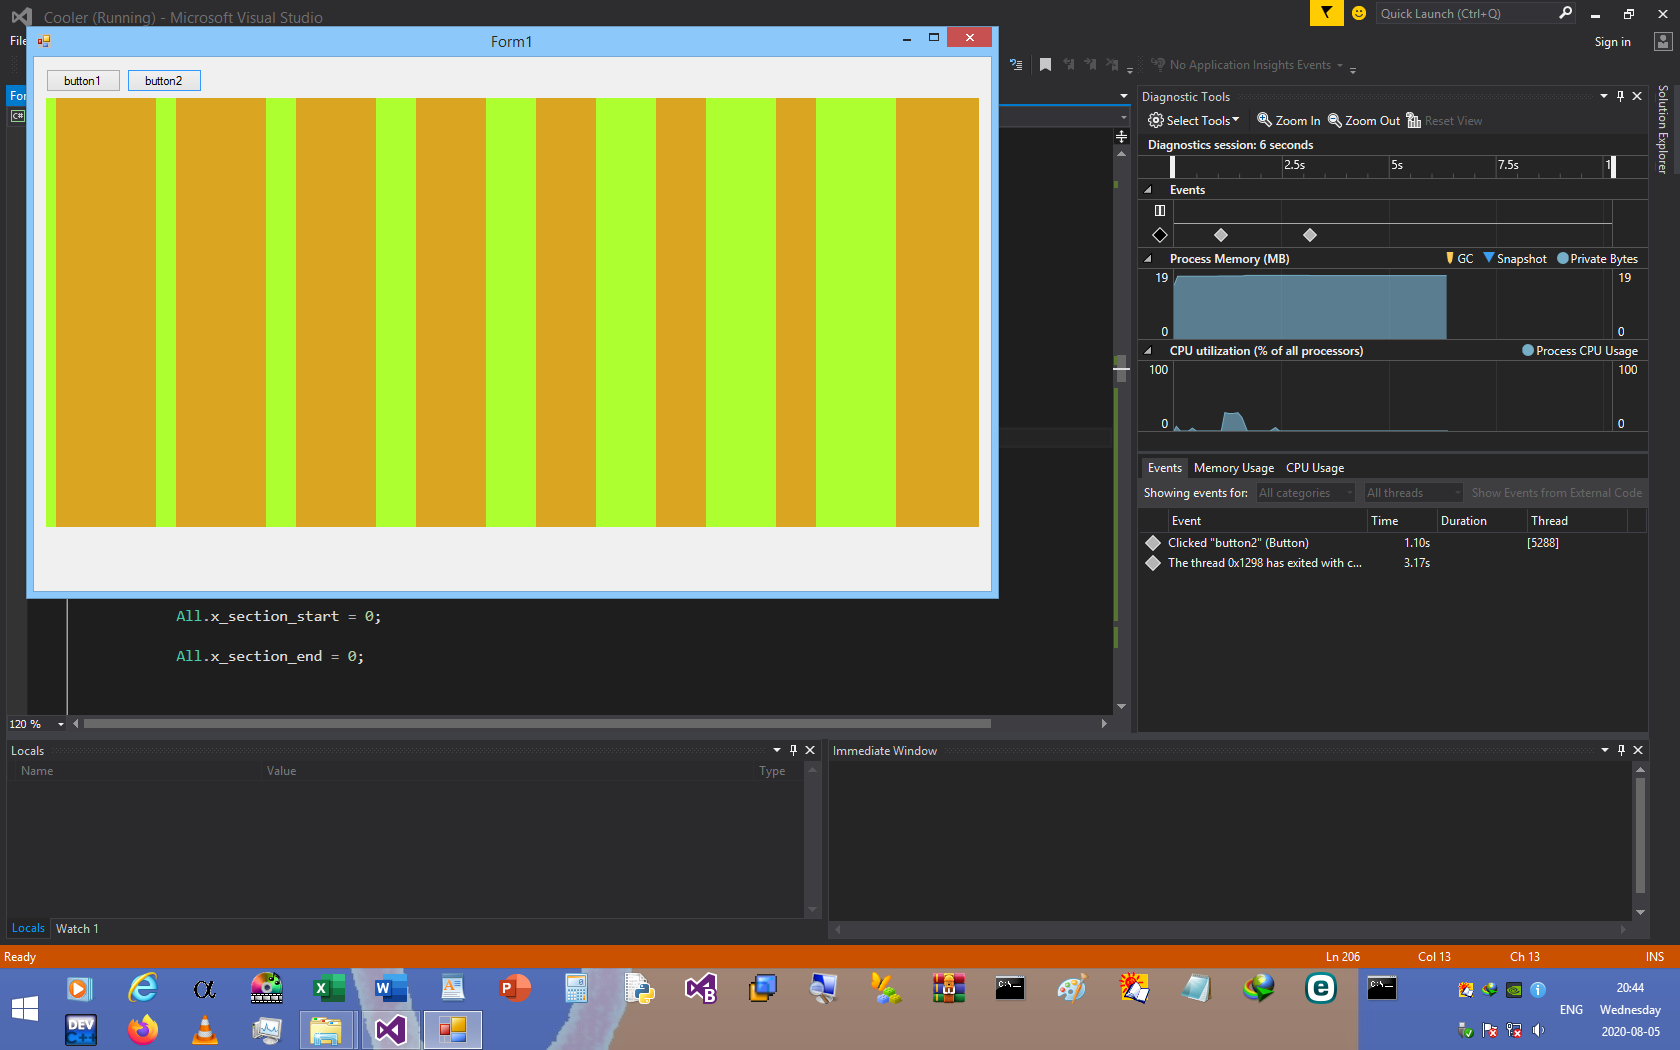Open Select Tools dropdown in Diagnostic Tools
This screenshot has width=1680, height=1050.
[x=1194, y=121]
